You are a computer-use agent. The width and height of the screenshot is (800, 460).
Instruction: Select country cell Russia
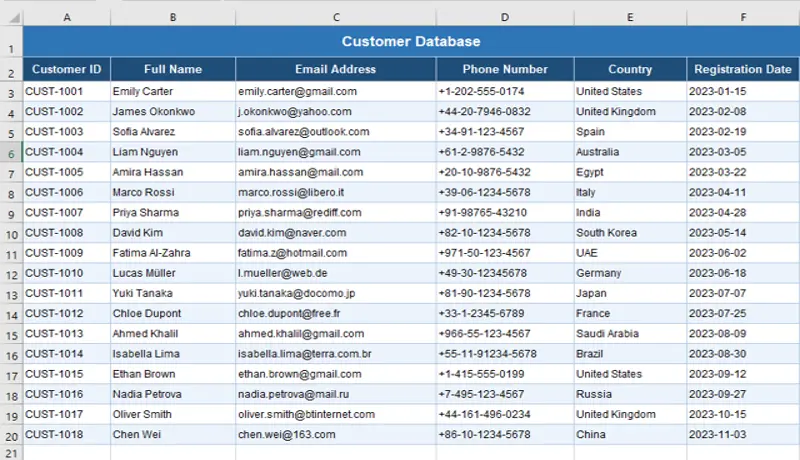[630, 394]
